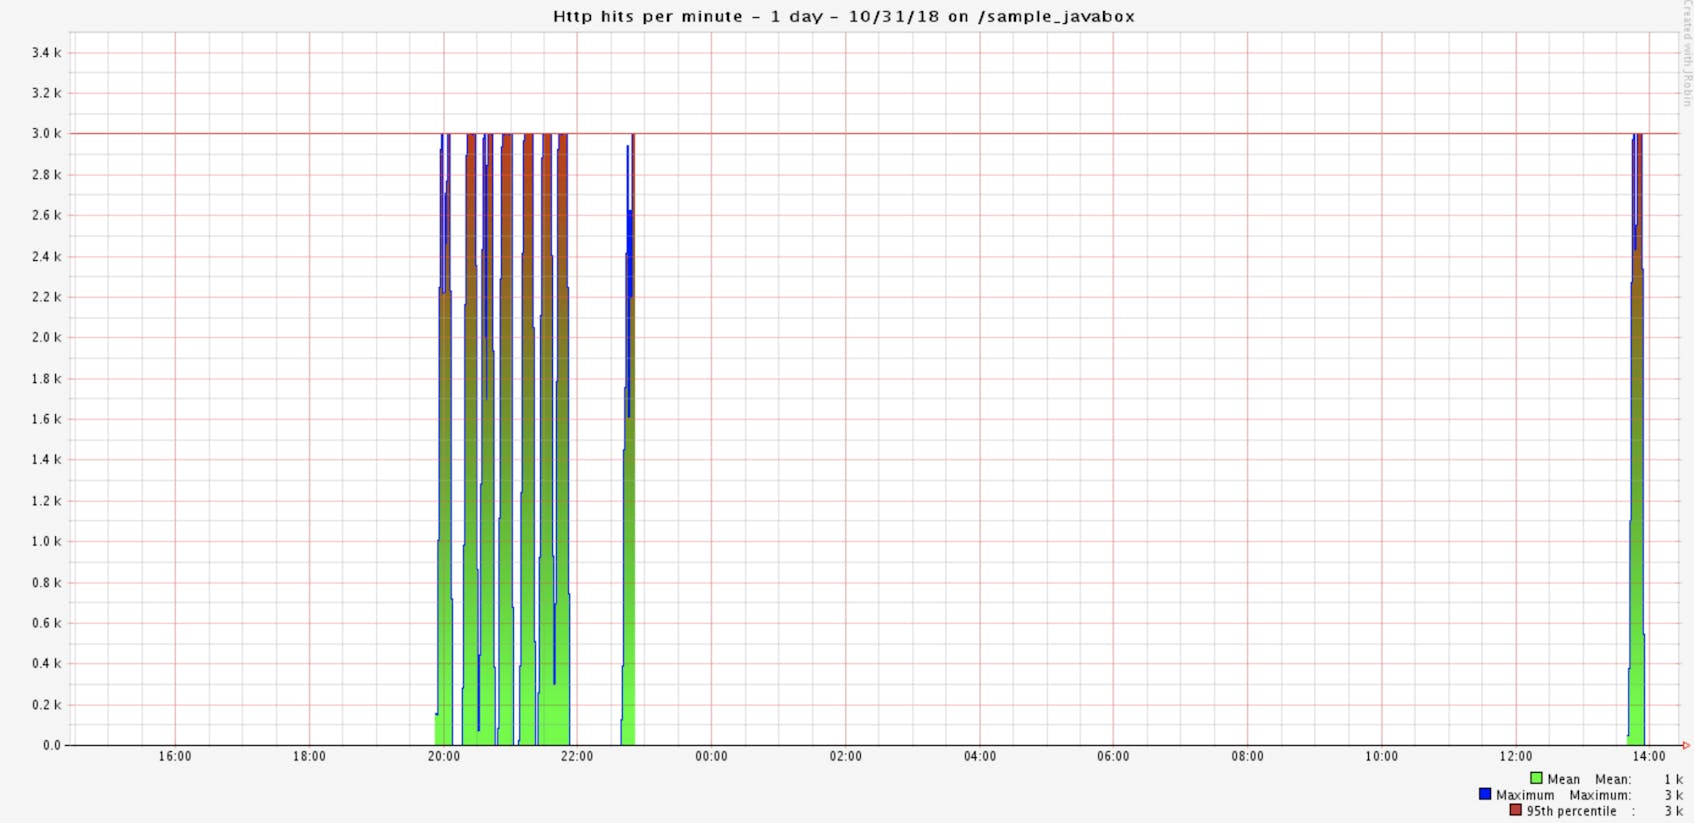Click the 08:00 time axis label
Screen dimensions: 1694x823
coord(1247,757)
